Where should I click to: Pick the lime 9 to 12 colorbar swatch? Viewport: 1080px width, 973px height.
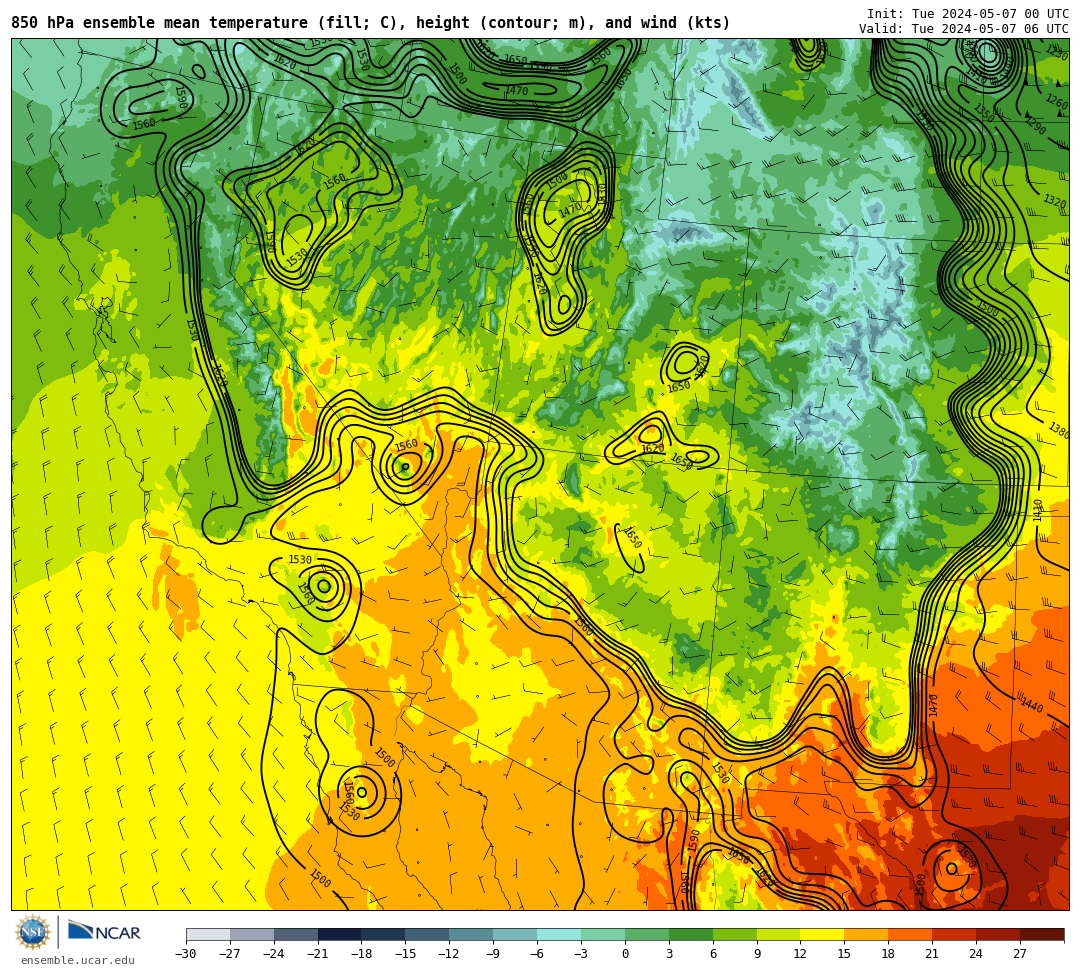(x=779, y=934)
